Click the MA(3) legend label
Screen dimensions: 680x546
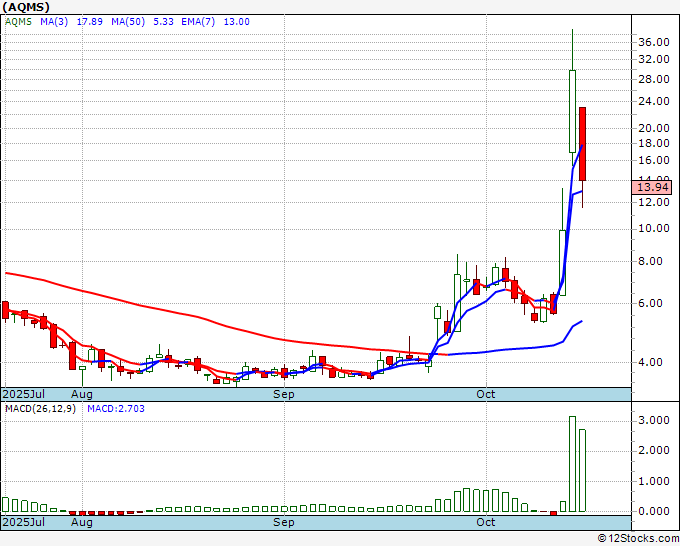tap(54, 22)
